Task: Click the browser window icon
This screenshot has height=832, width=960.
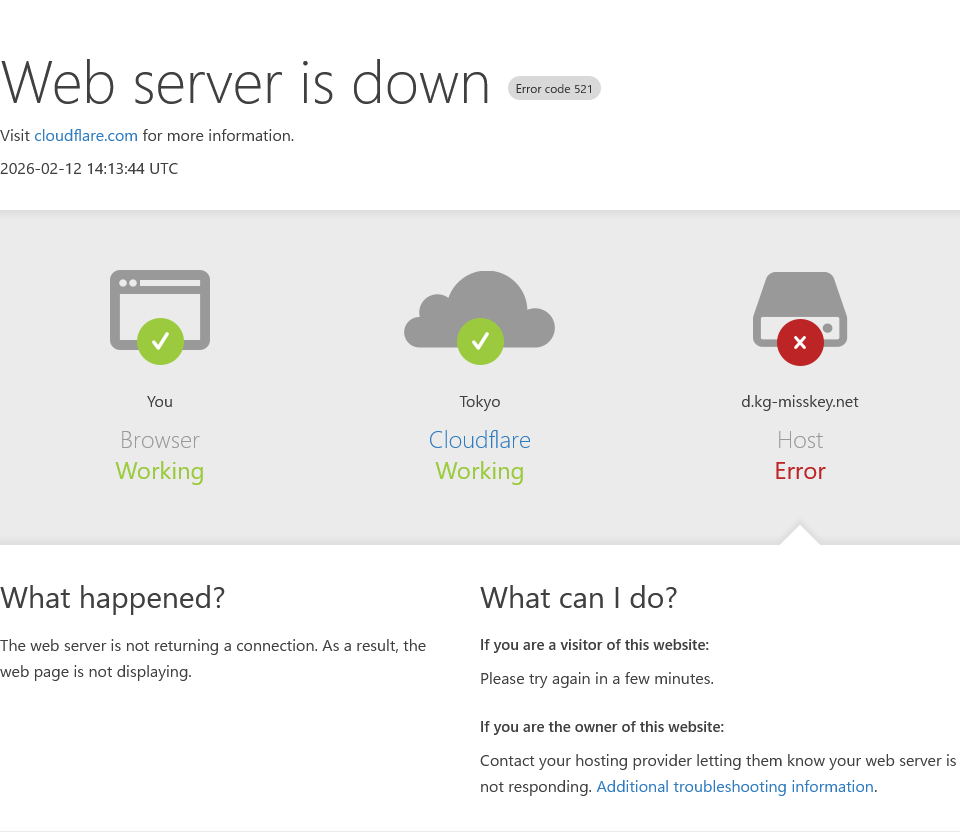Action: [x=160, y=298]
